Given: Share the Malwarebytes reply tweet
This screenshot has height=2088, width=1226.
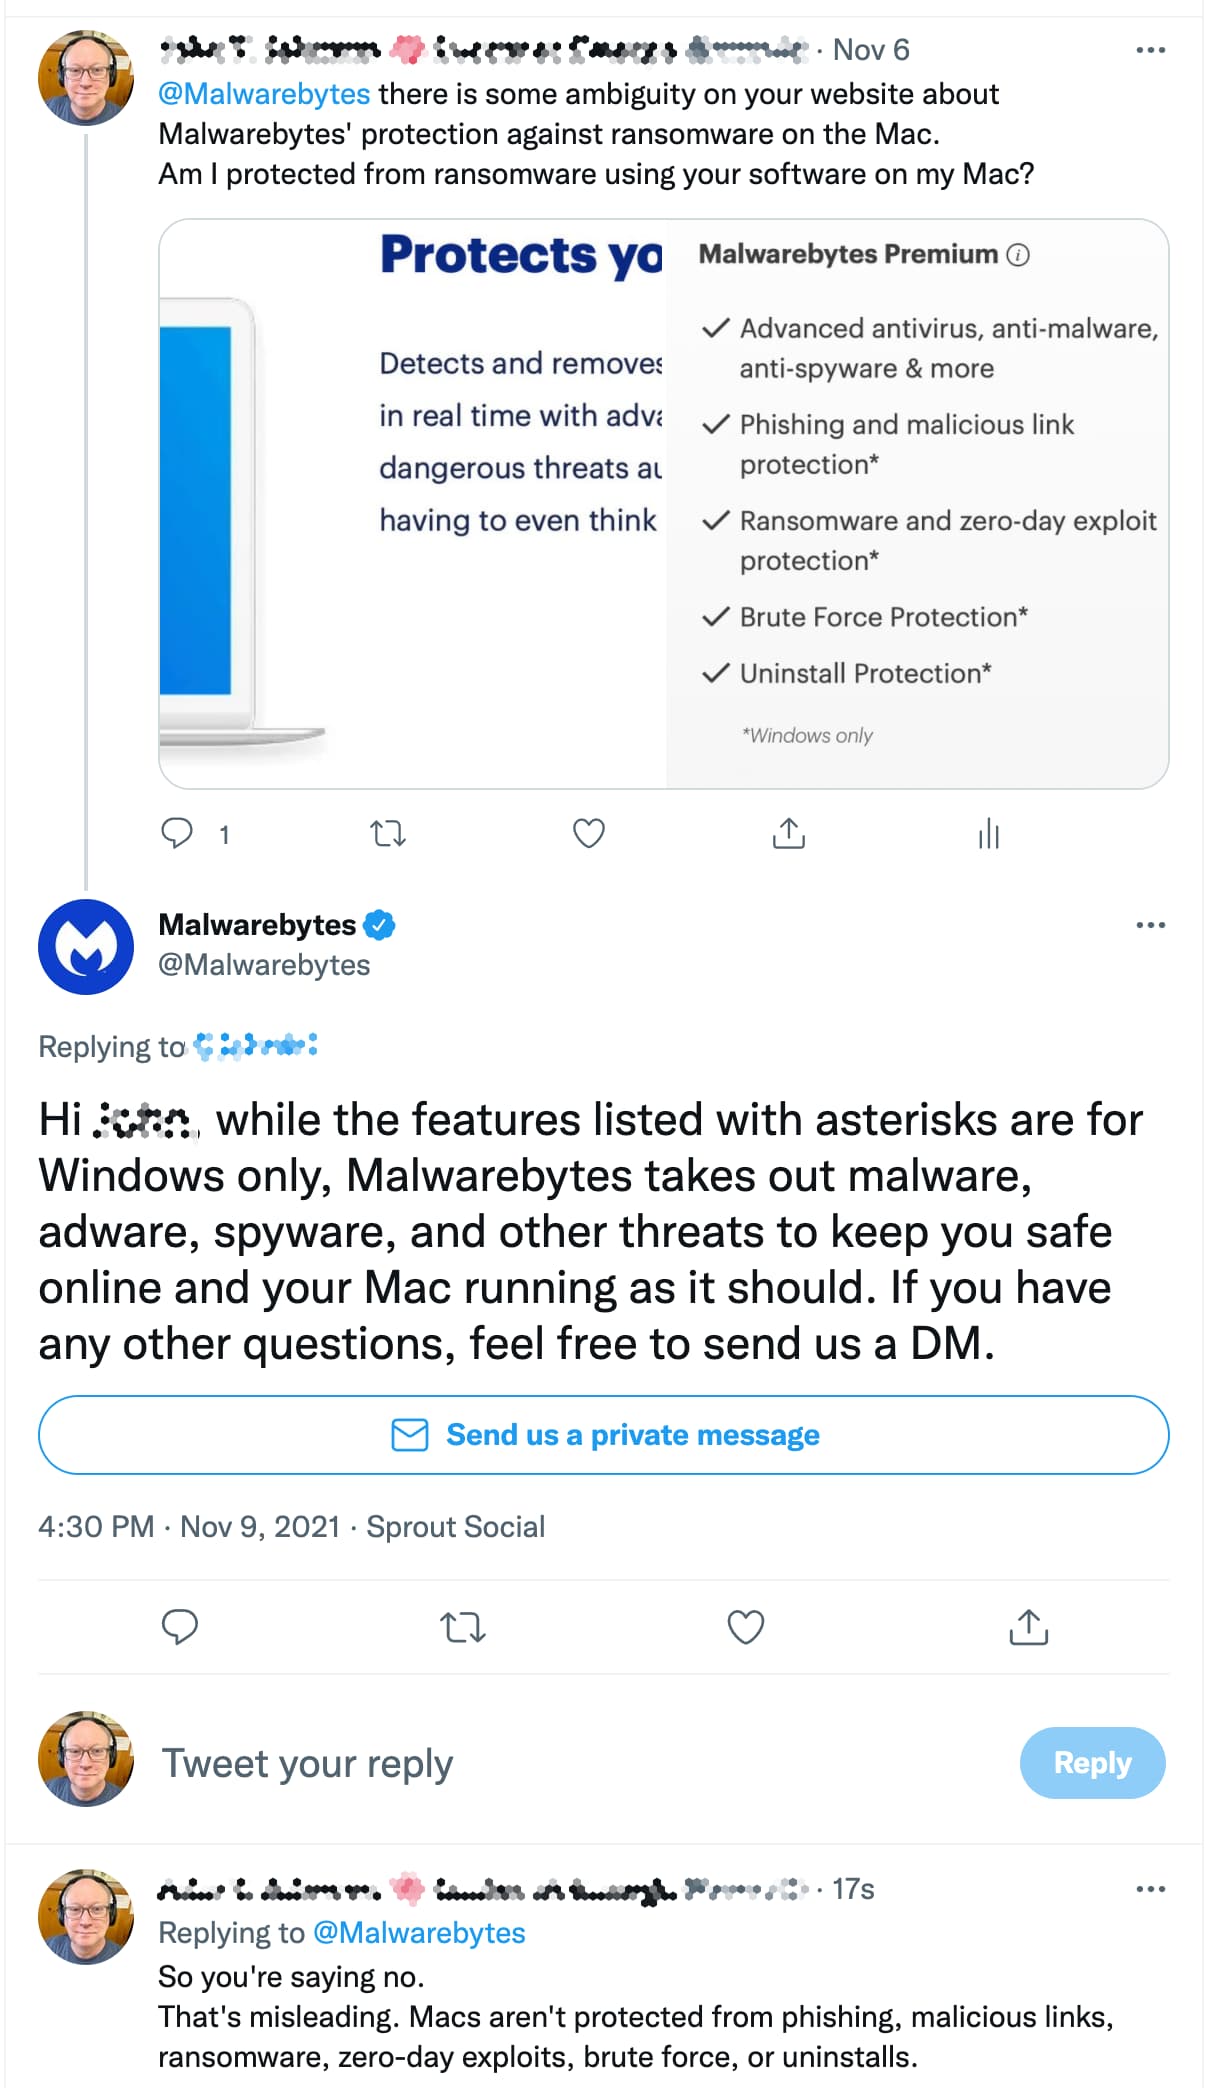Looking at the screenshot, I should (x=1028, y=1627).
